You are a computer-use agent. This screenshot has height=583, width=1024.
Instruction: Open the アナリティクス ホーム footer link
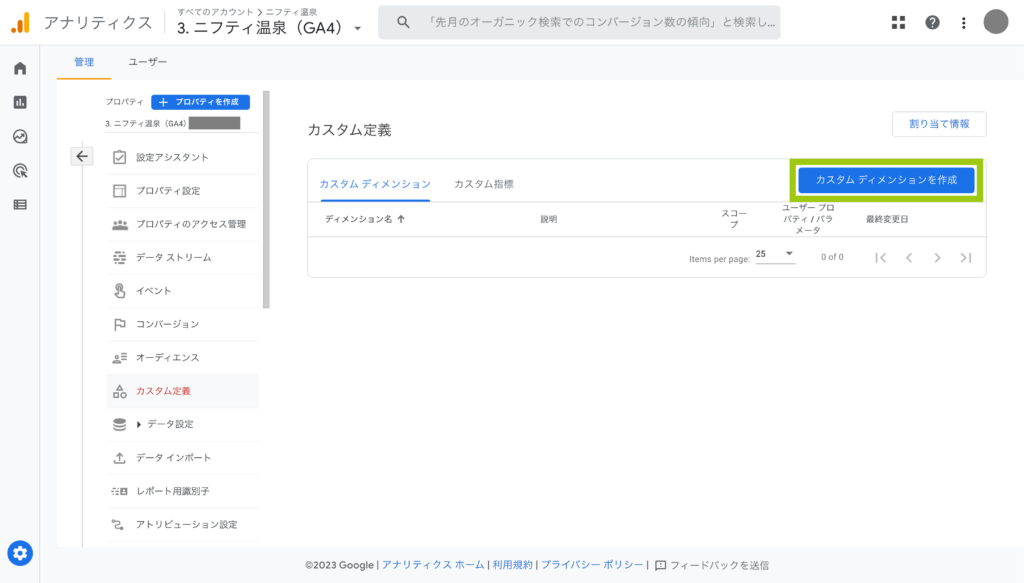(433, 565)
